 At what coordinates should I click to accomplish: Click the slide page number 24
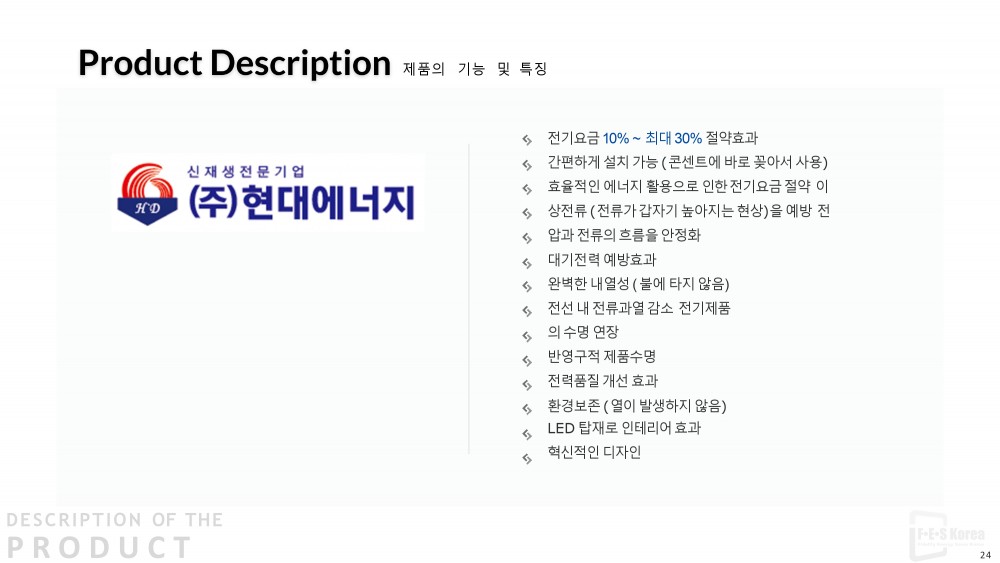pyautogui.click(x=985, y=555)
